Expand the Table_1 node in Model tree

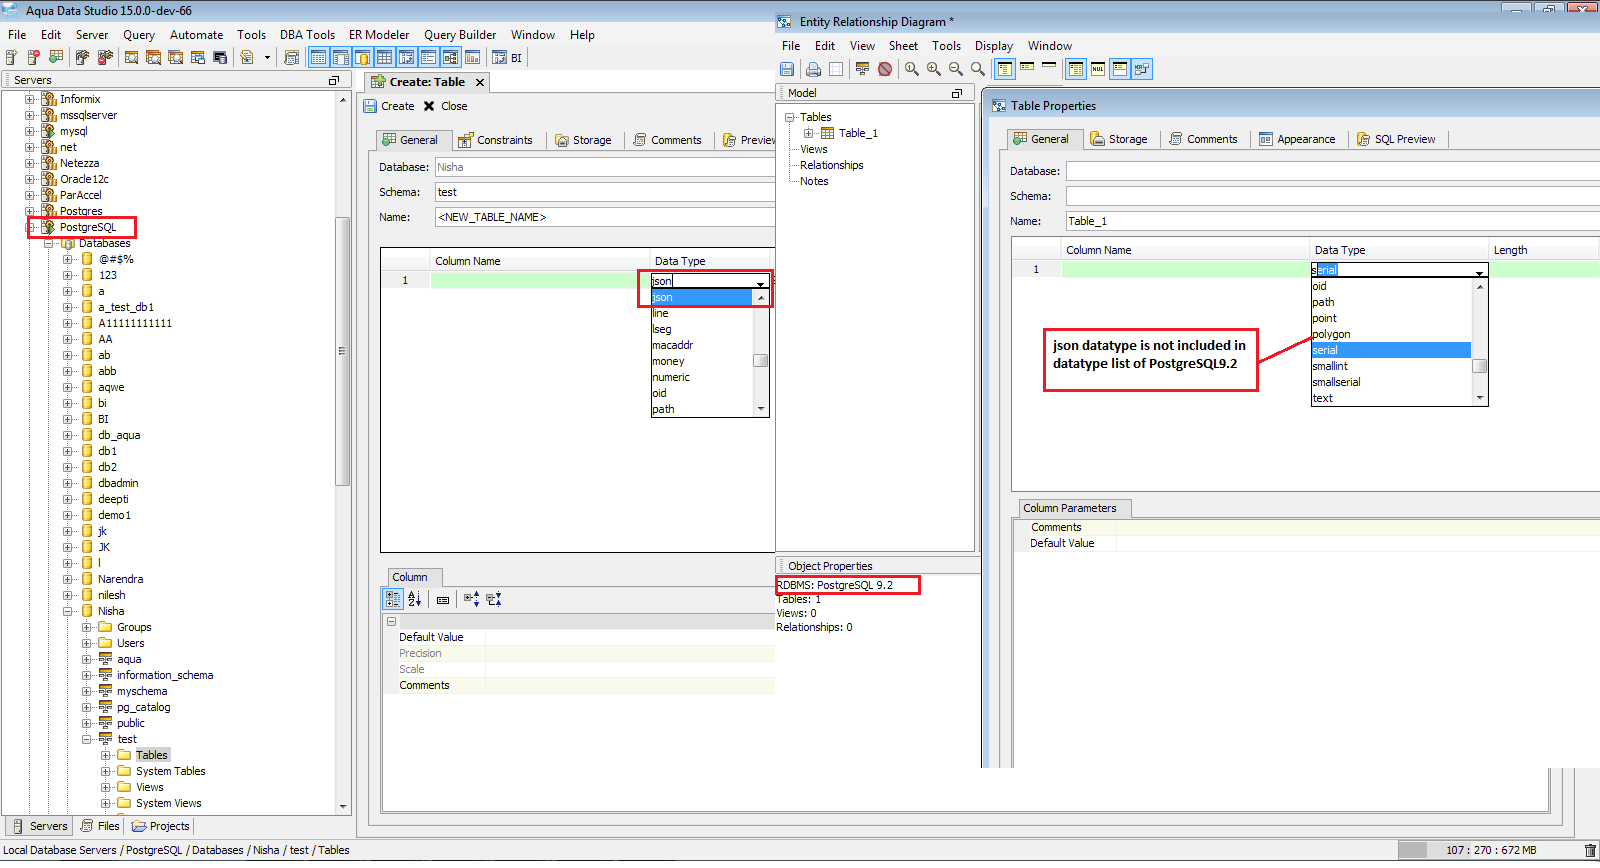(x=808, y=133)
